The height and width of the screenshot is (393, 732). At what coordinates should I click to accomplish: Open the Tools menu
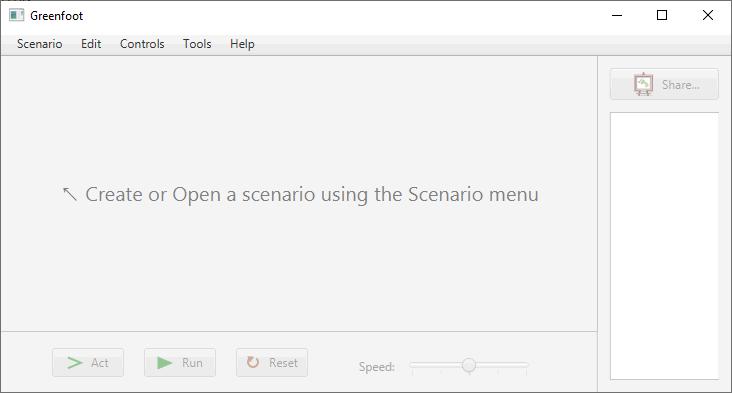[x=197, y=44]
